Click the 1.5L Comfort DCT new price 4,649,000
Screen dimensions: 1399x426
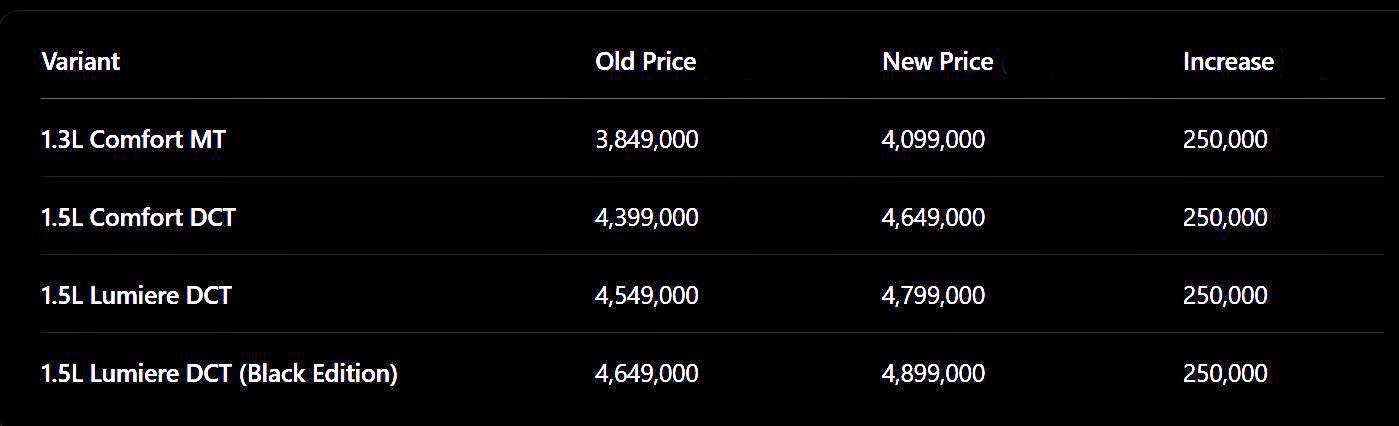tap(933, 218)
